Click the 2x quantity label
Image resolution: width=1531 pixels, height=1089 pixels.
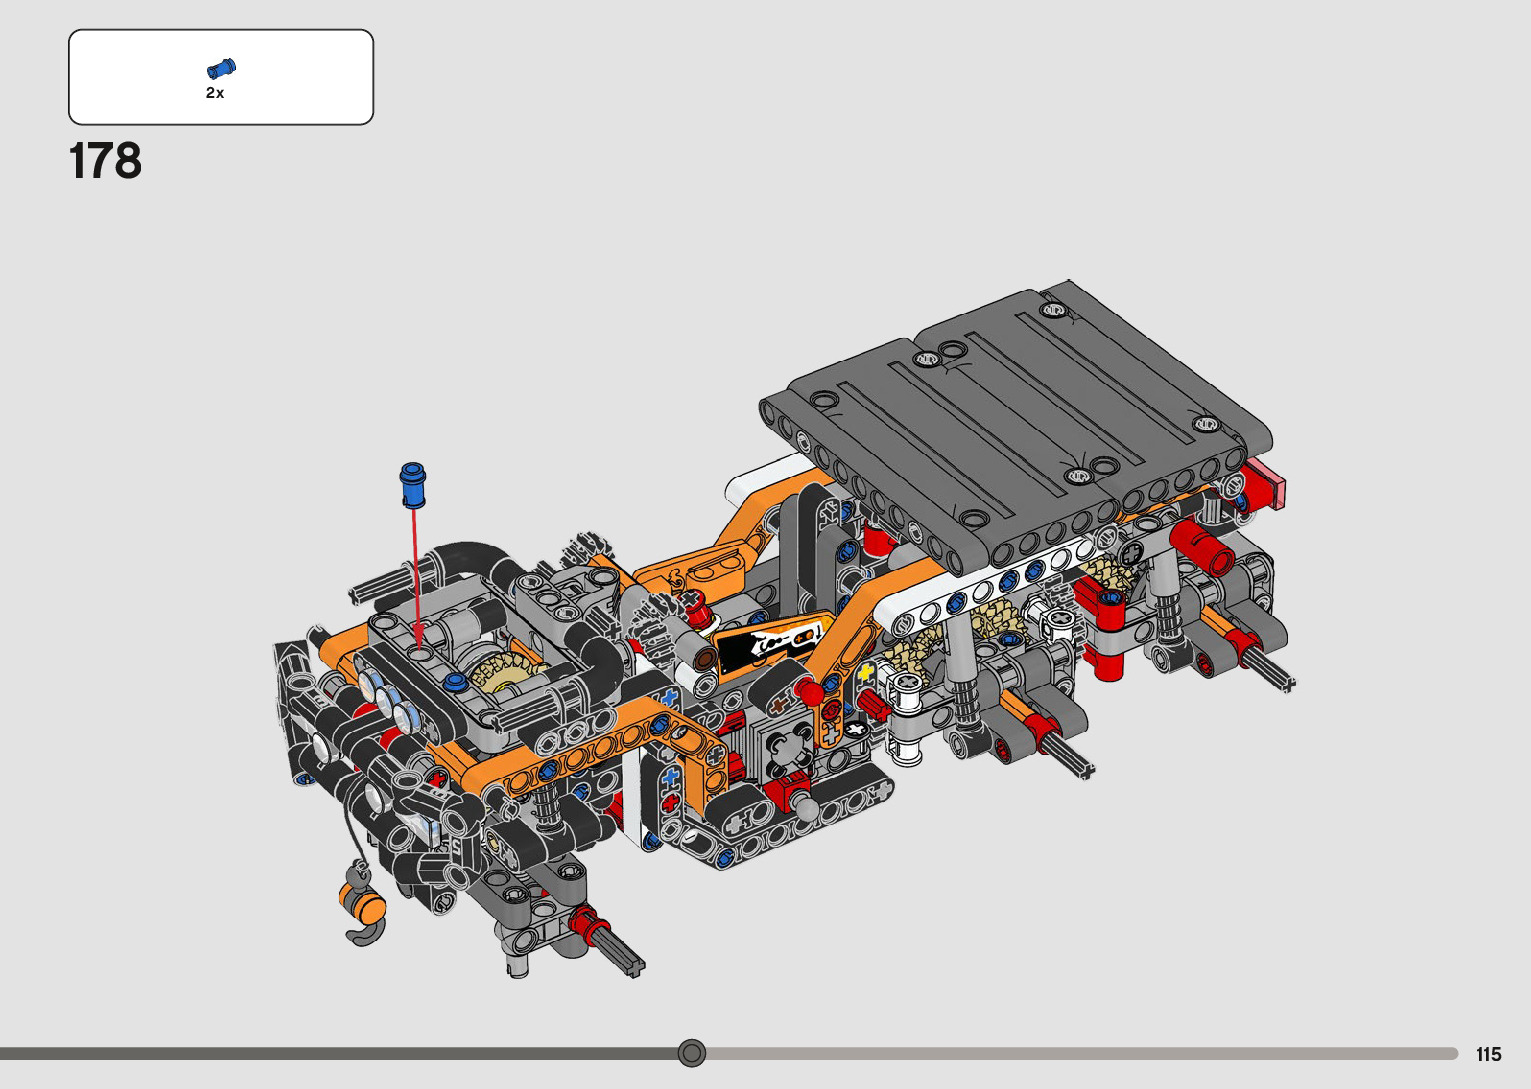click(x=215, y=93)
